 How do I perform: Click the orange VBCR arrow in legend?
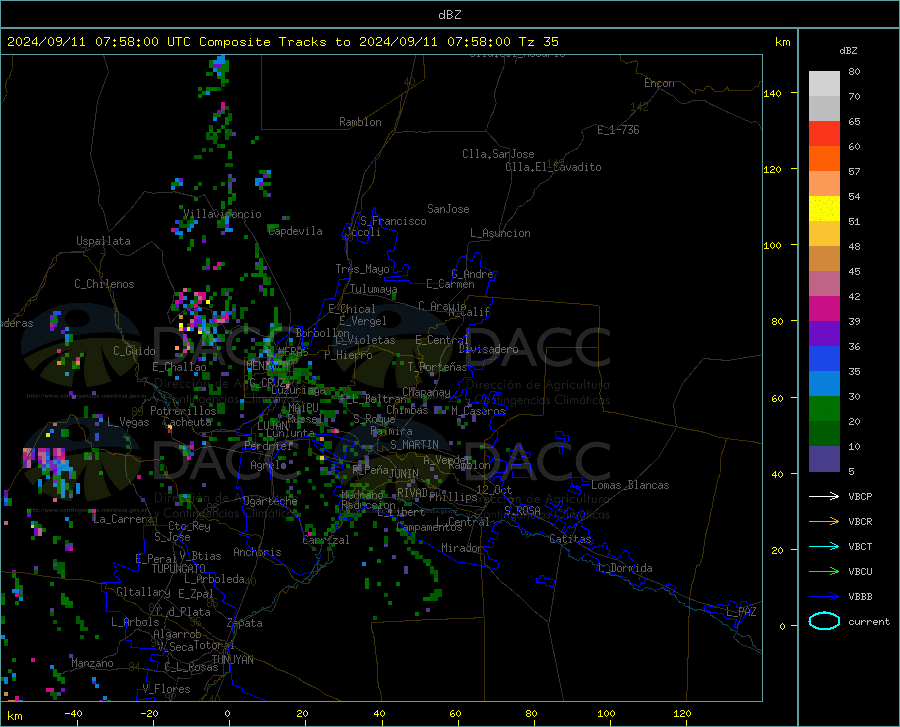click(x=824, y=522)
